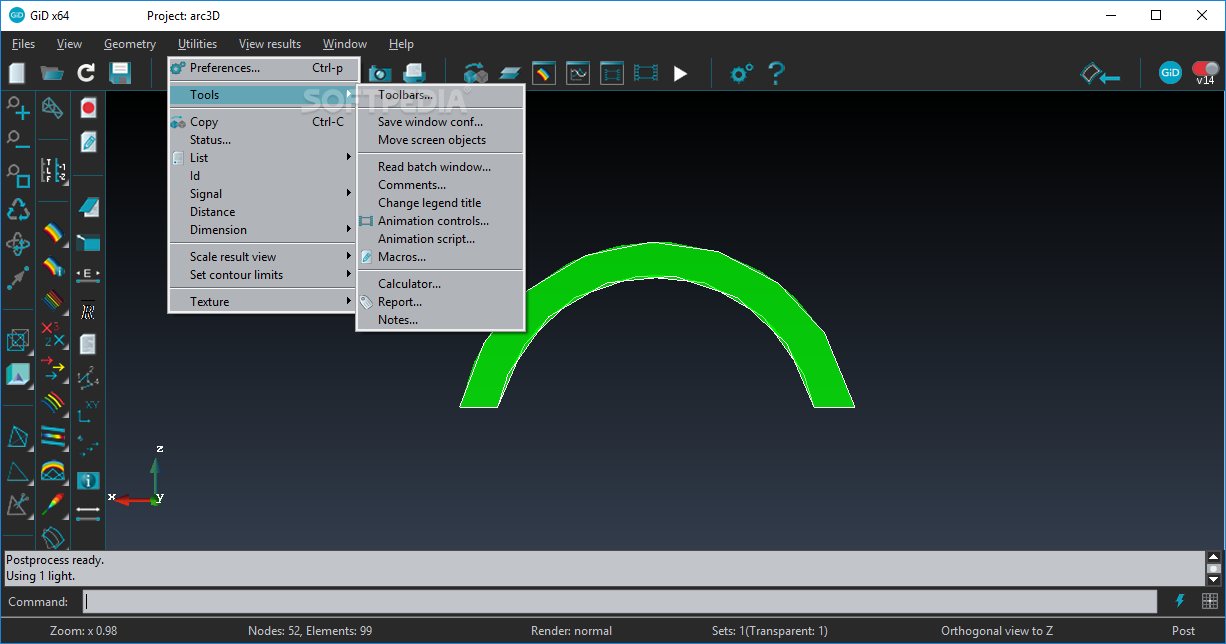Click the redraw recycle icon

[x=18, y=209]
